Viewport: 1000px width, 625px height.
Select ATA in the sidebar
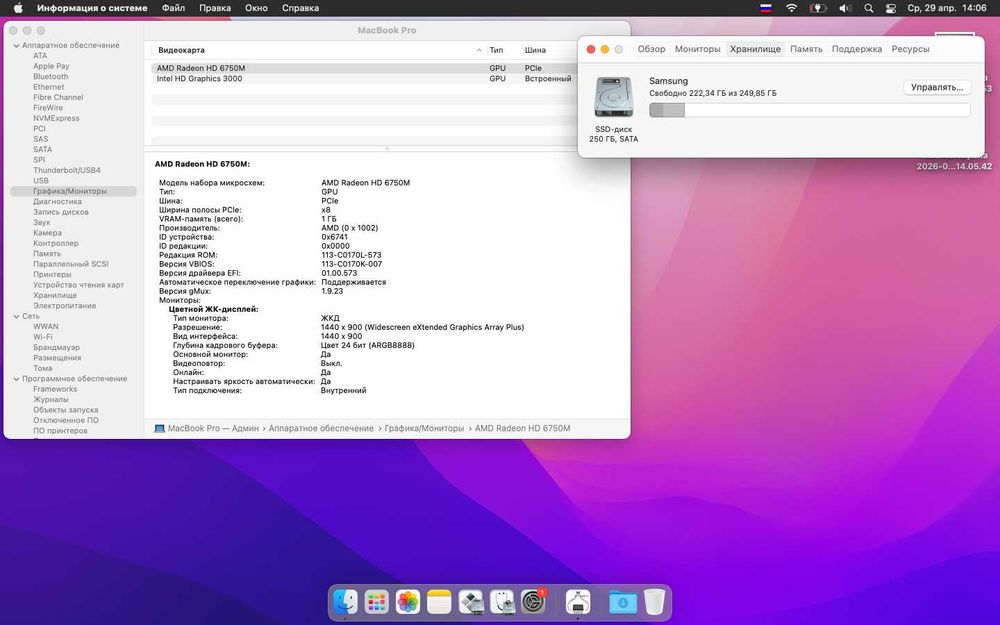coord(40,55)
